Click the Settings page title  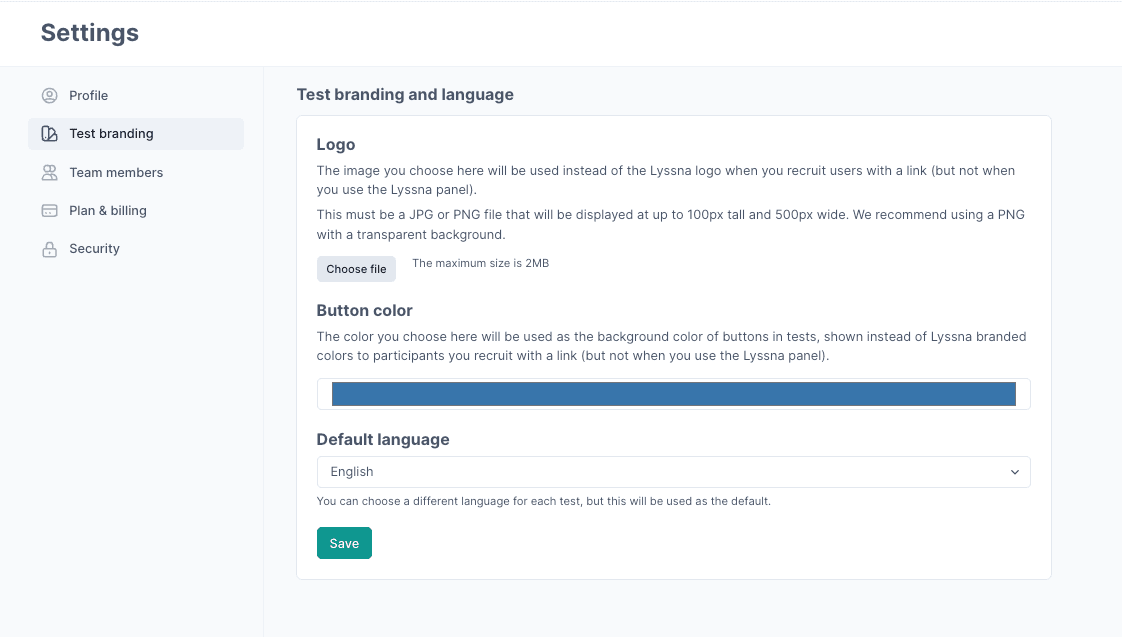pyautogui.click(x=90, y=33)
